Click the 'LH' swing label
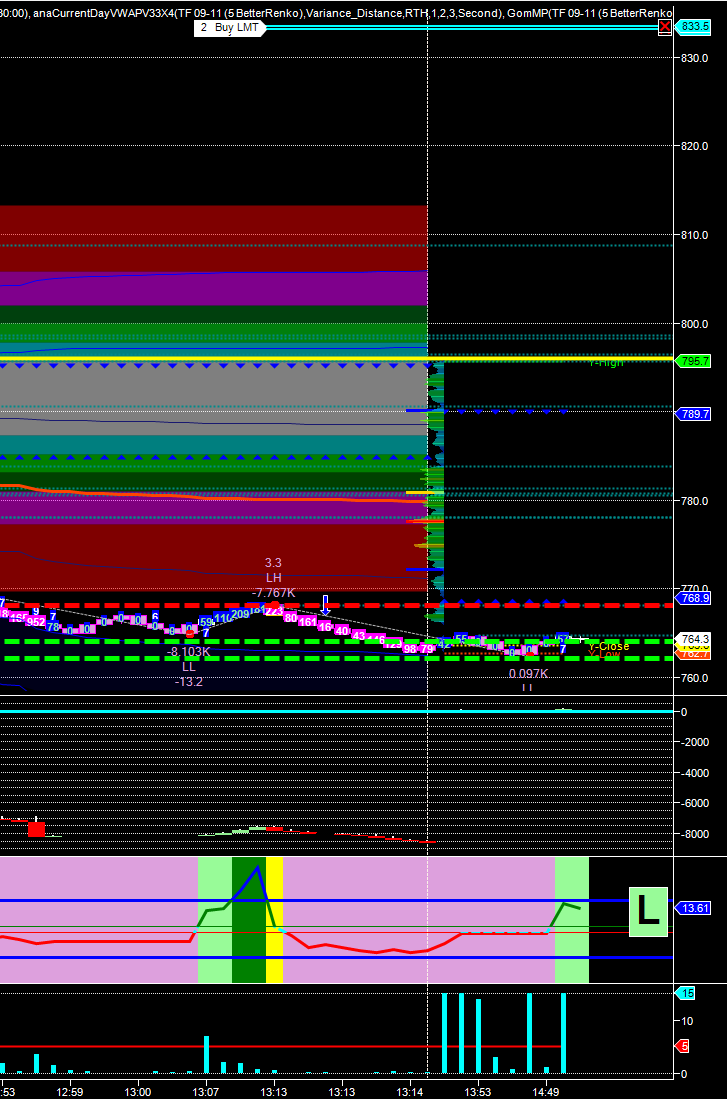 pyautogui.click(x=273, y=578)
